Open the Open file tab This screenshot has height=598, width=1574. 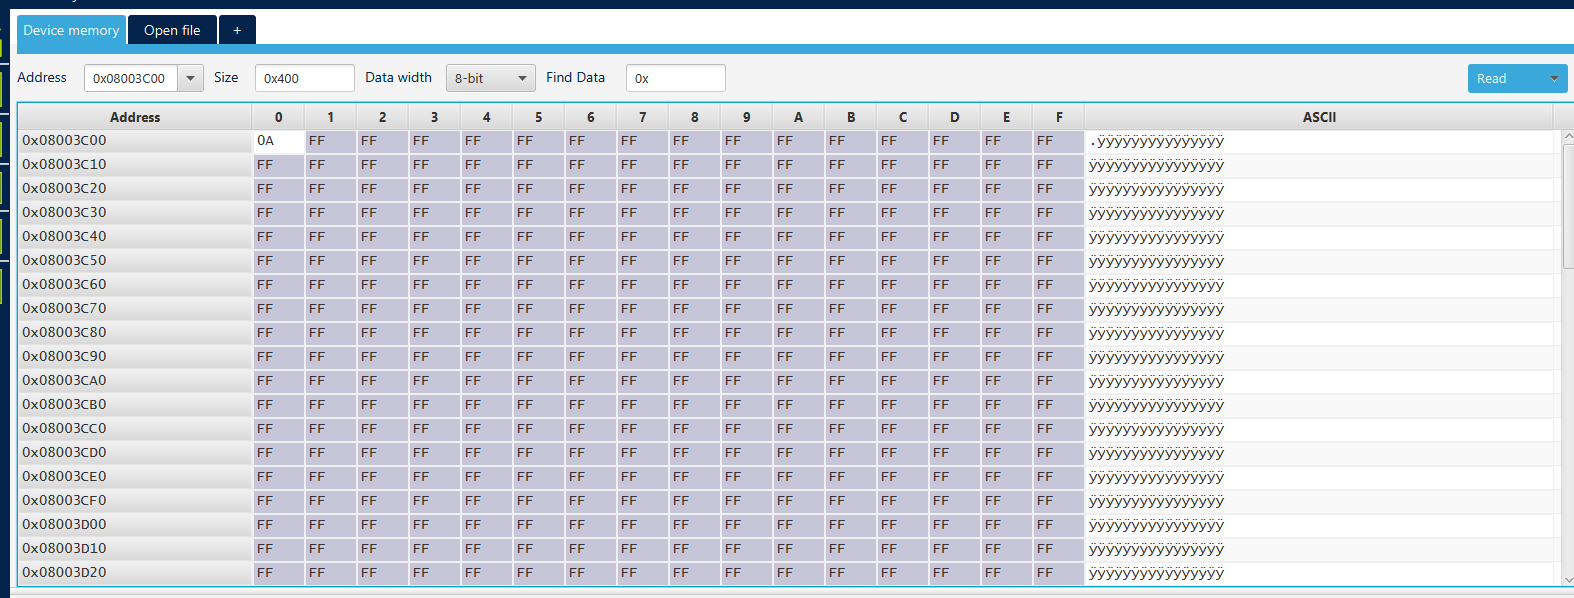tap(172, 30)
